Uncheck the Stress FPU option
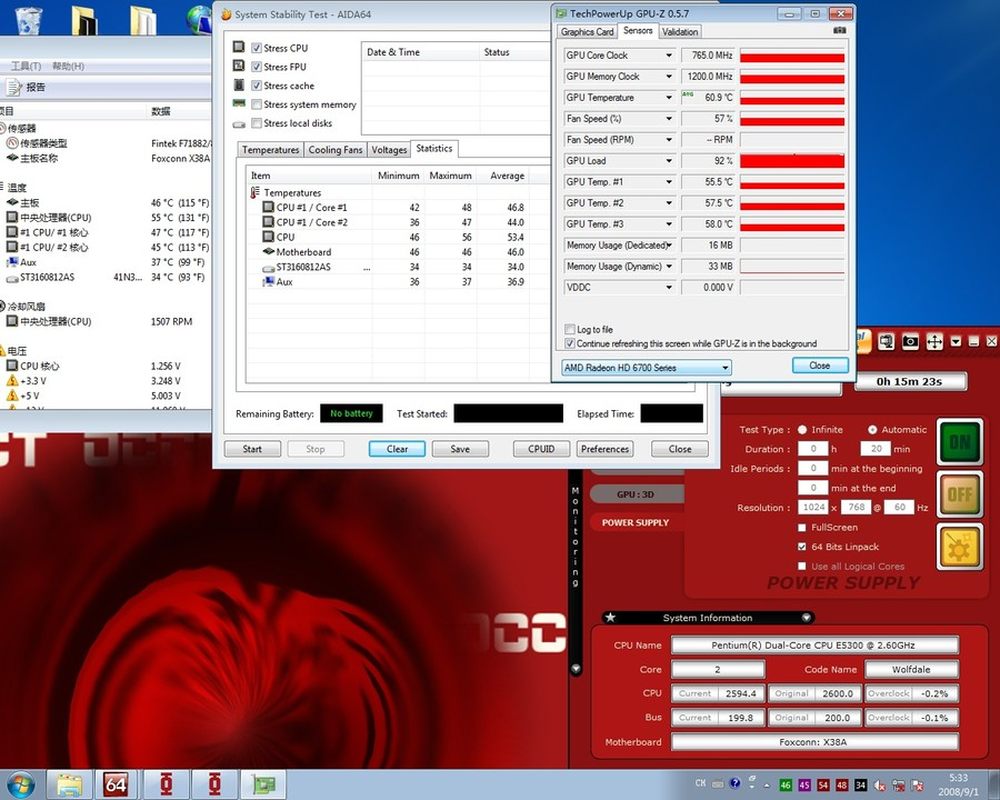The width and height of the screenshot is (1000, 800). [x=257, y=67]
